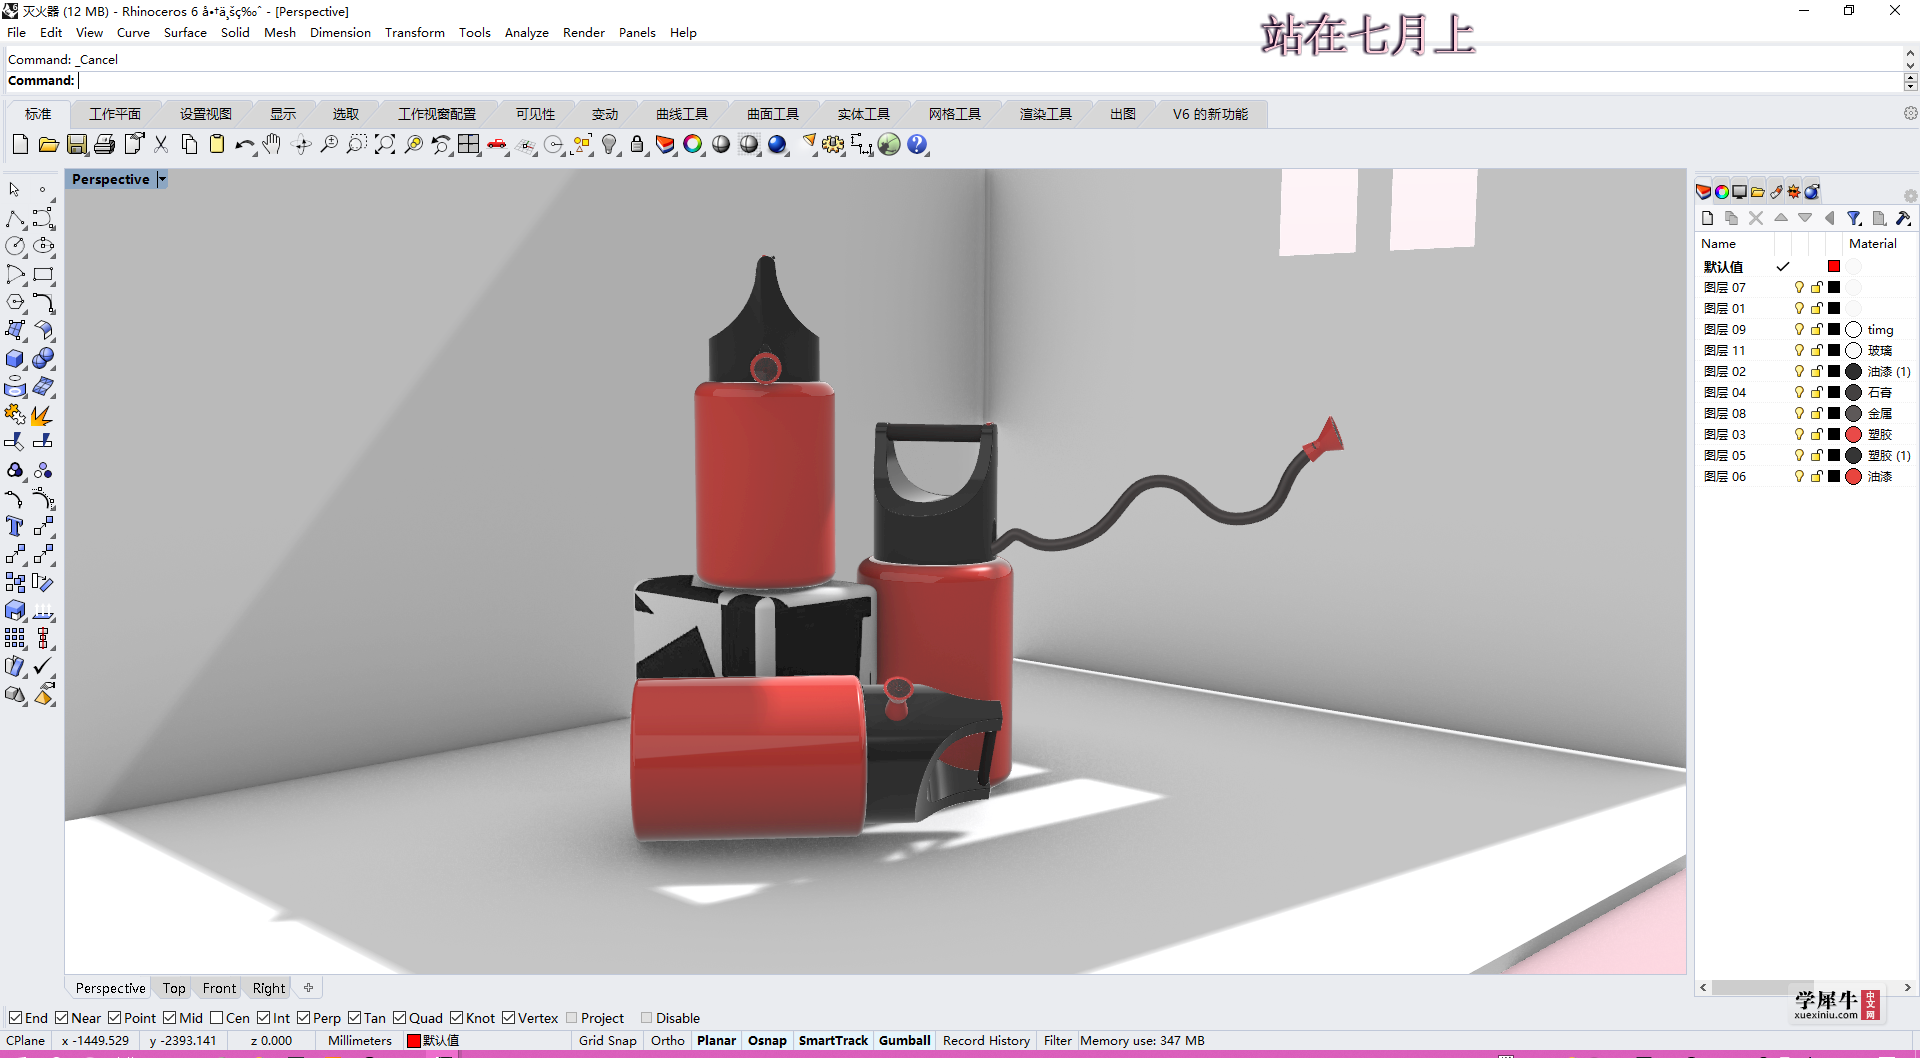Enable Cen osnap checkbox
The width and height of the screenshot is (1920, 1058).
pyautogui.click(x=217, y=1018)
